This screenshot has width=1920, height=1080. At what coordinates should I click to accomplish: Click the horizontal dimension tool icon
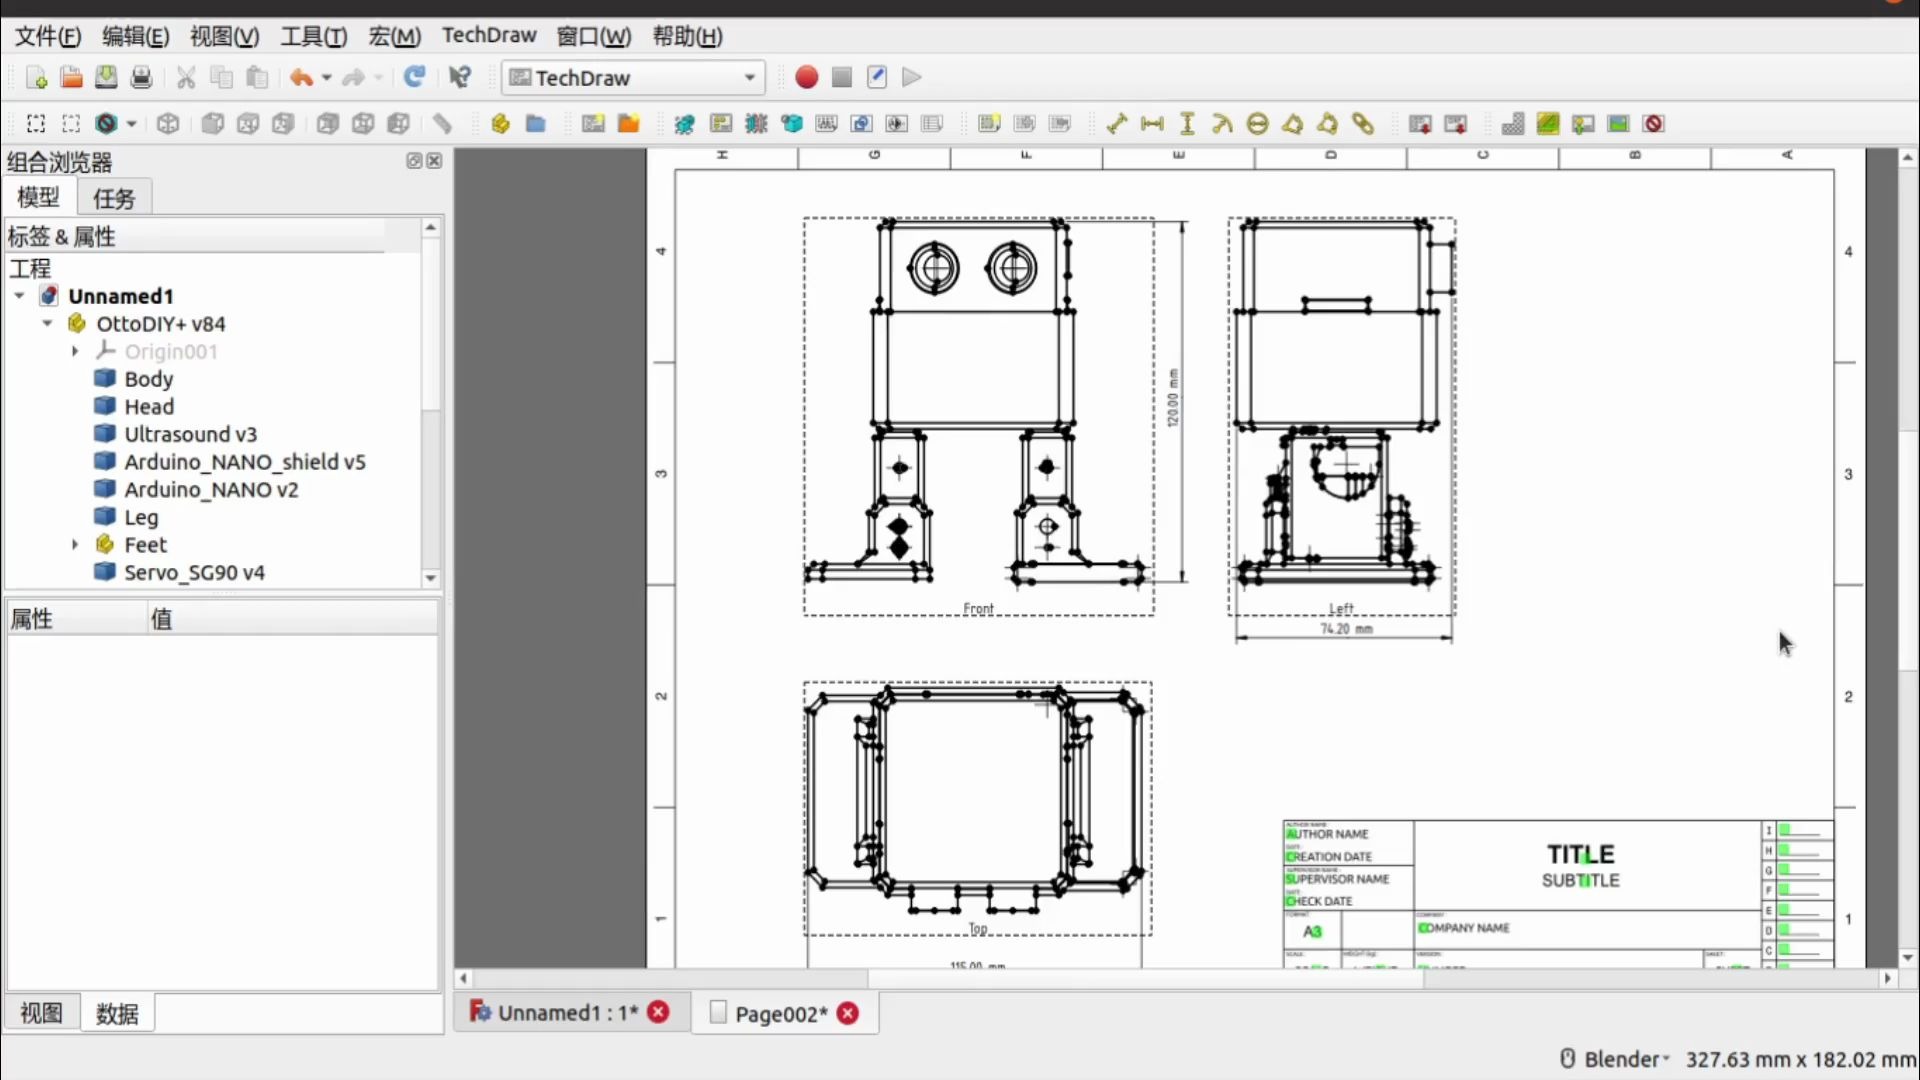tap(1152, 124)
